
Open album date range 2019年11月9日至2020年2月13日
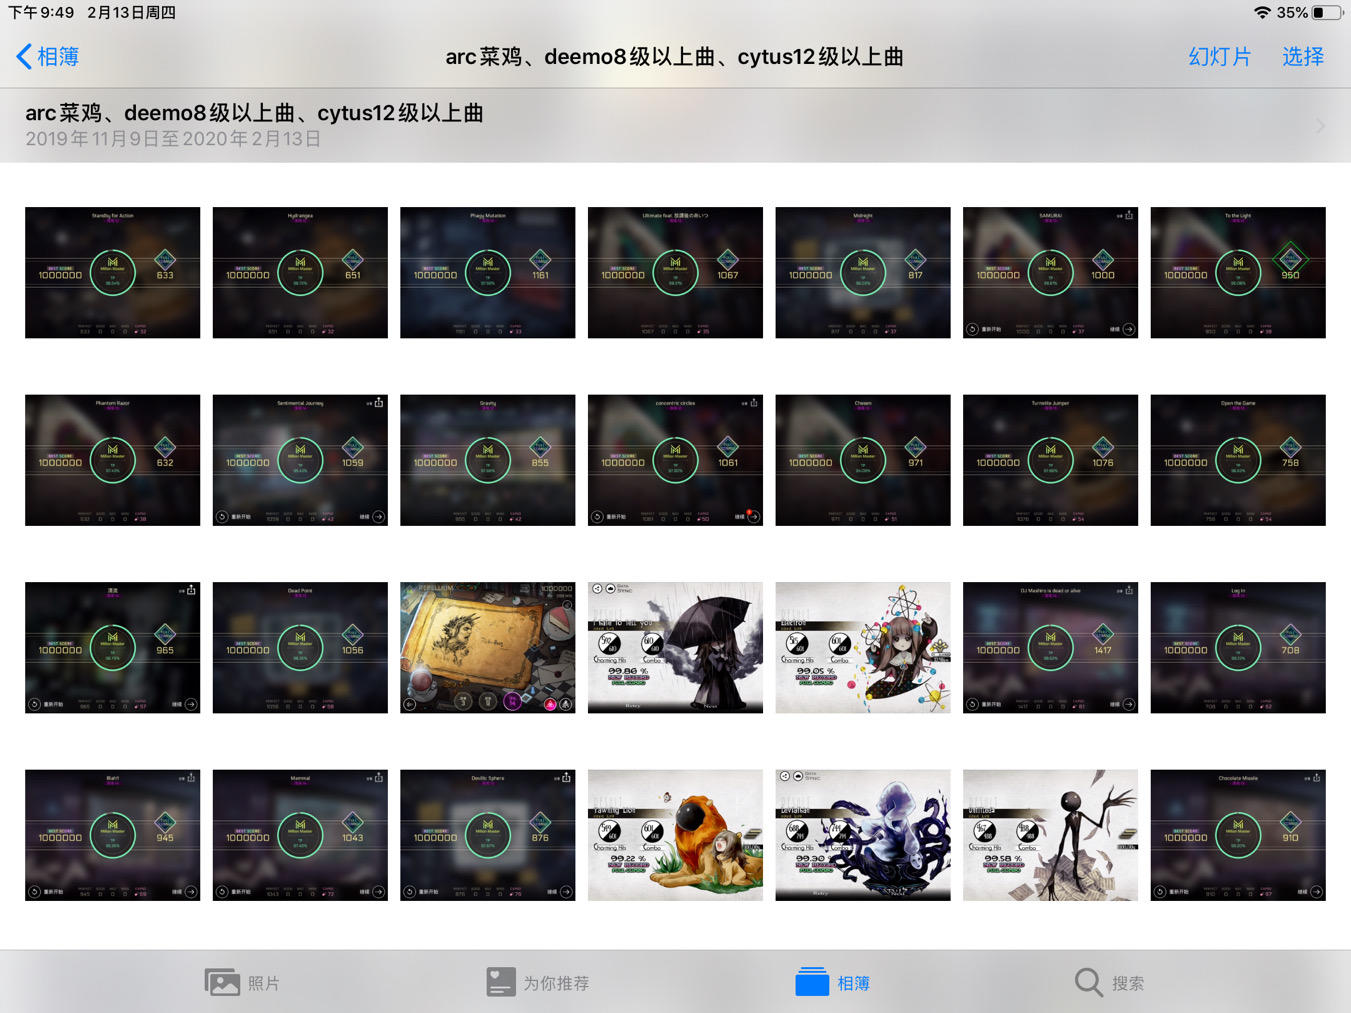[x=173, y=139]
